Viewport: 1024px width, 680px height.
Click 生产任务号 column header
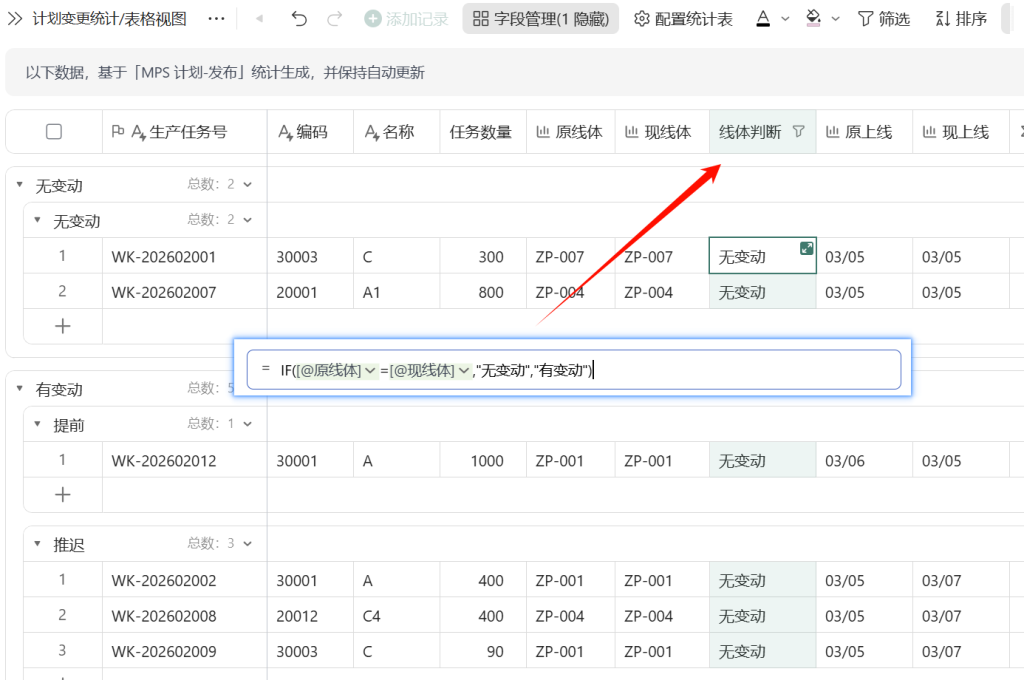185,132
